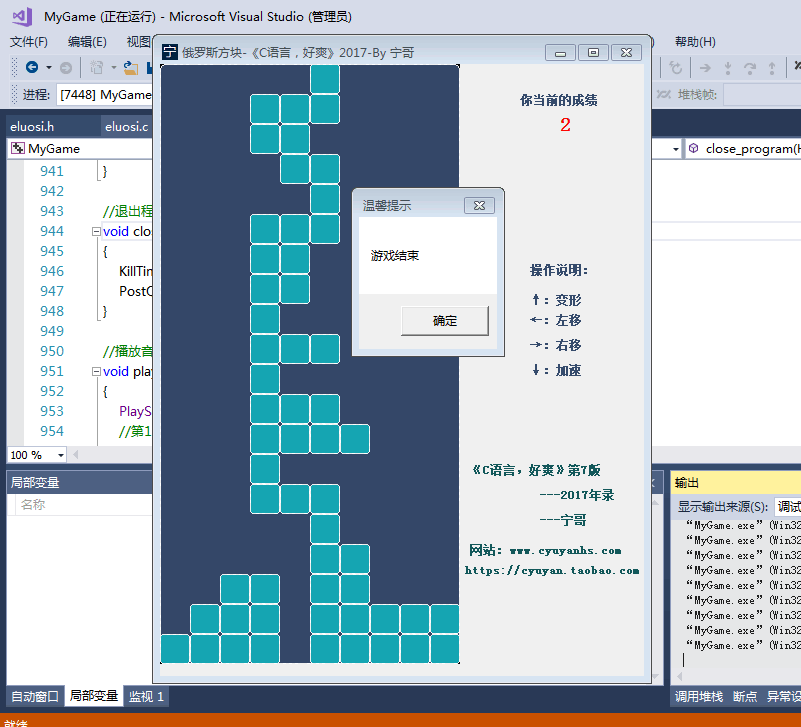This screenshot has height=727, width=801.
Task: Close the 温馨提示 dialog with X
Action: pyautogui.click(x=479, y=205)
